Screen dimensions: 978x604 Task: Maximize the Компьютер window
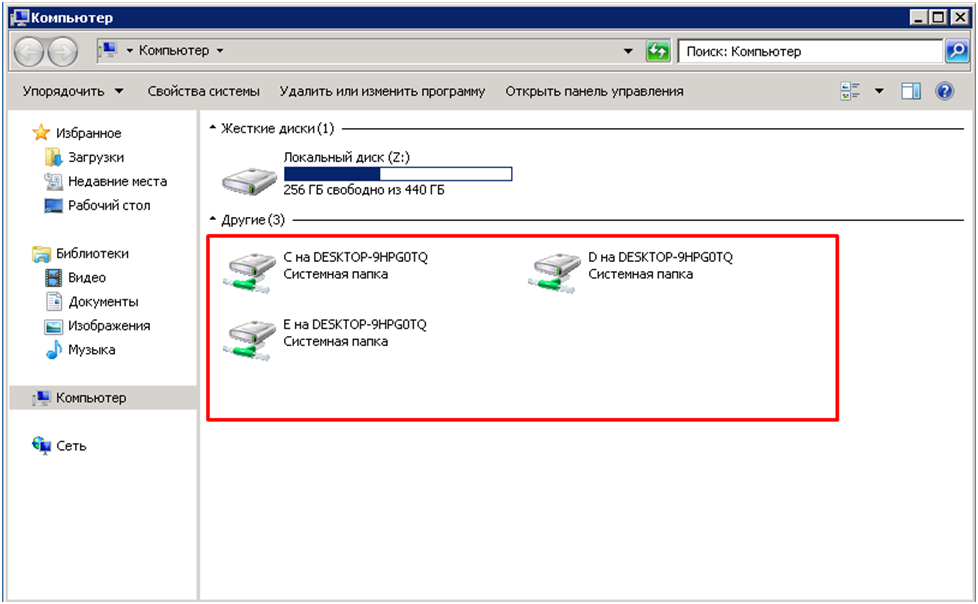[x=938, y=17]
